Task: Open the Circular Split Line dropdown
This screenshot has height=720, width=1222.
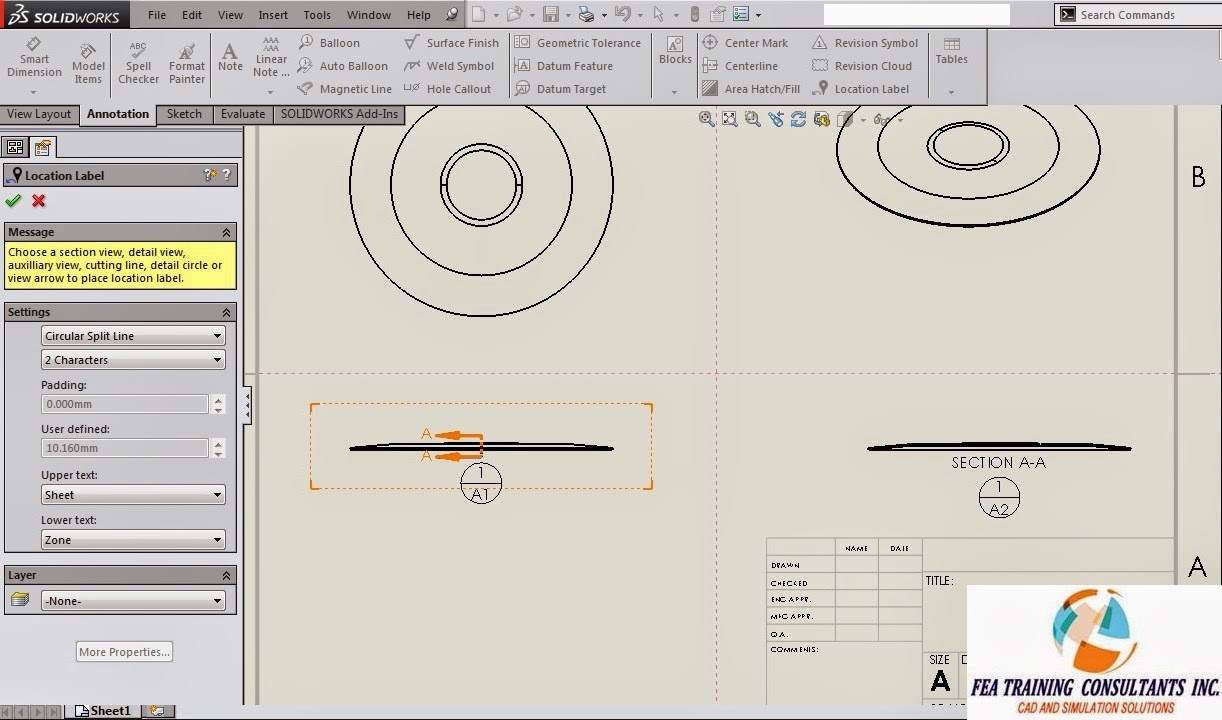Action: tap(220, 335)
